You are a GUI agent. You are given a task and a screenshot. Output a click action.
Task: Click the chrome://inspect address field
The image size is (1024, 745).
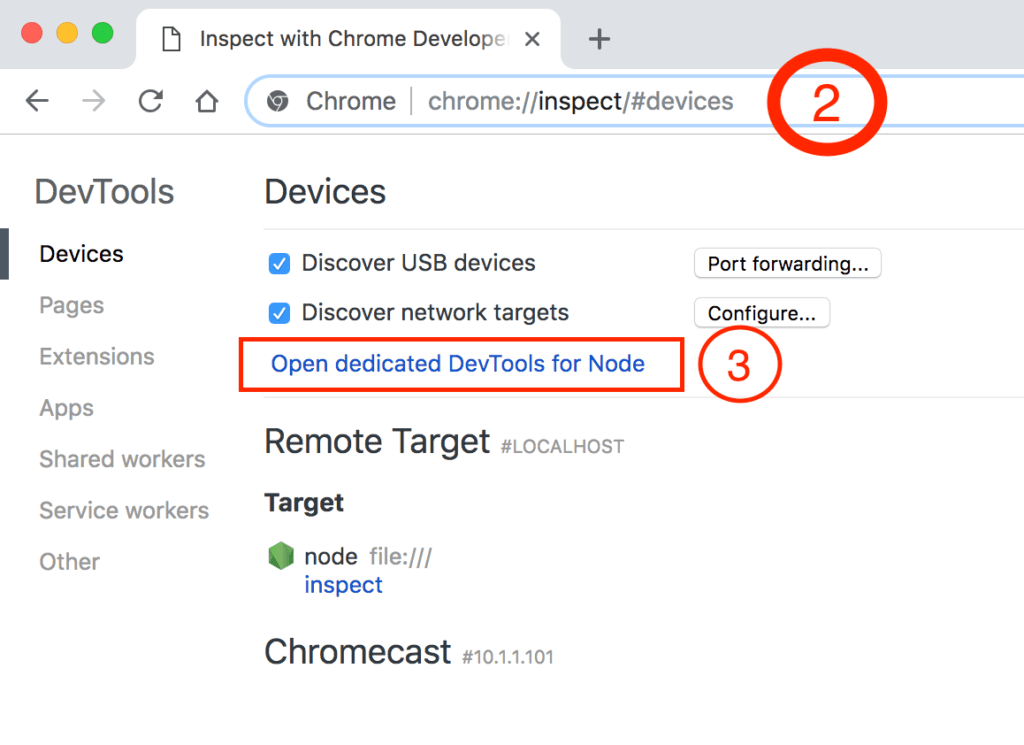click(x=581, y=101)
